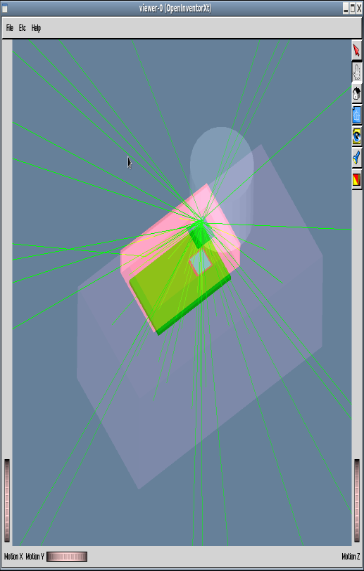Select the Seek flashlight tool
The height and width of the screenshot is (571, 364).
[357, 158]
